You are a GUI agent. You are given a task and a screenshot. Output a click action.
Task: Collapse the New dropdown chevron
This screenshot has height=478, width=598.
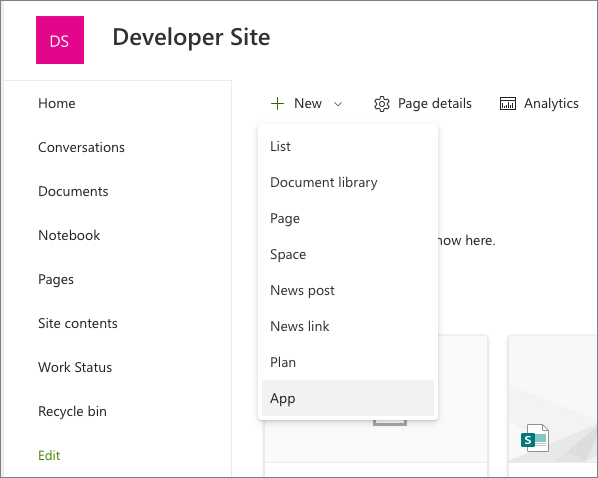point(338,104)
